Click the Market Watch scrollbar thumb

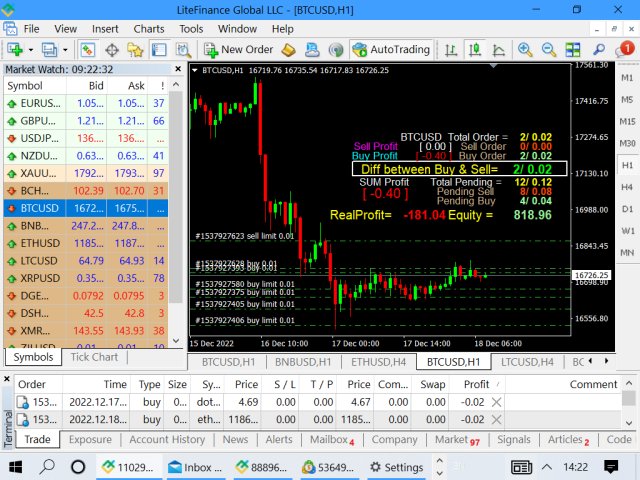click(176, 197)
